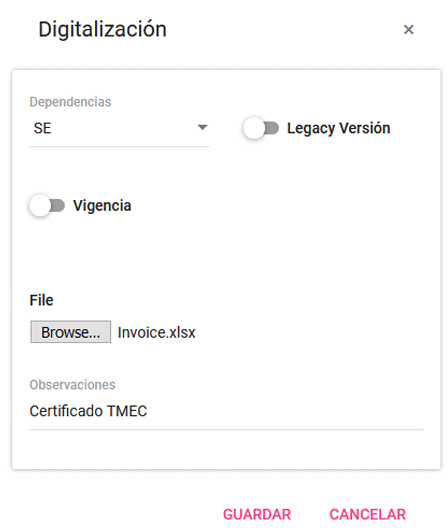Enable the Legacy Versión switch
447x532 pixels.
coord(261,128)
